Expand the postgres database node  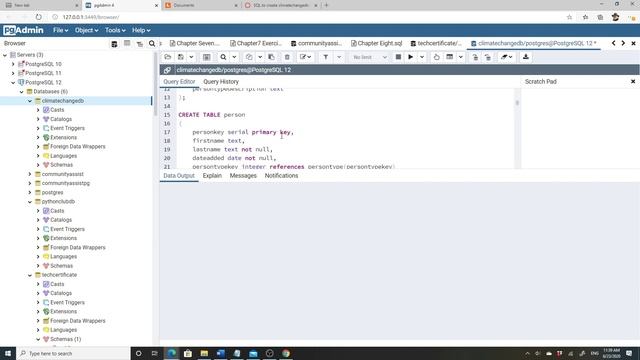click(30, 192)
